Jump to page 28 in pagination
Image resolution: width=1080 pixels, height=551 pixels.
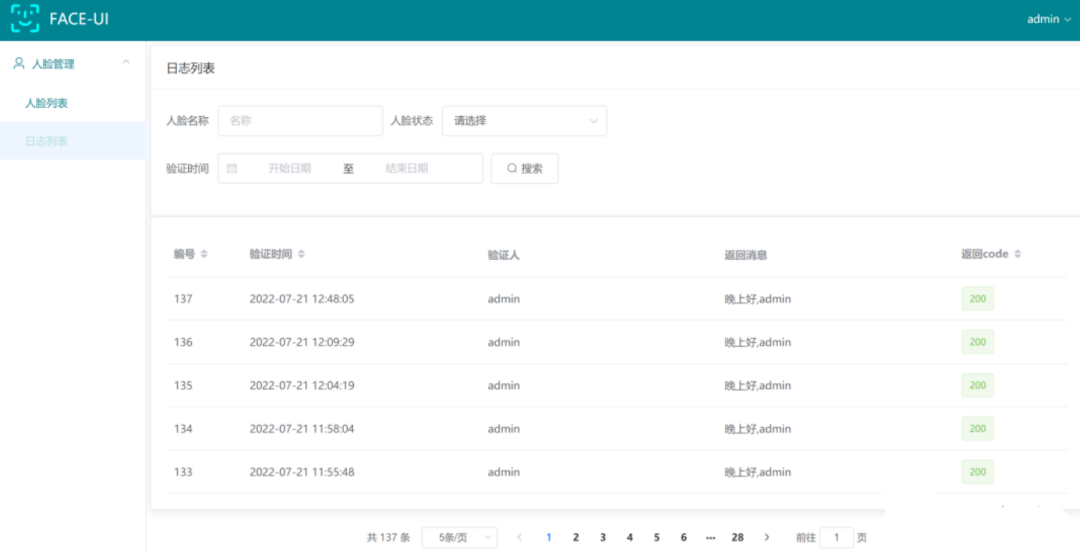737,537
